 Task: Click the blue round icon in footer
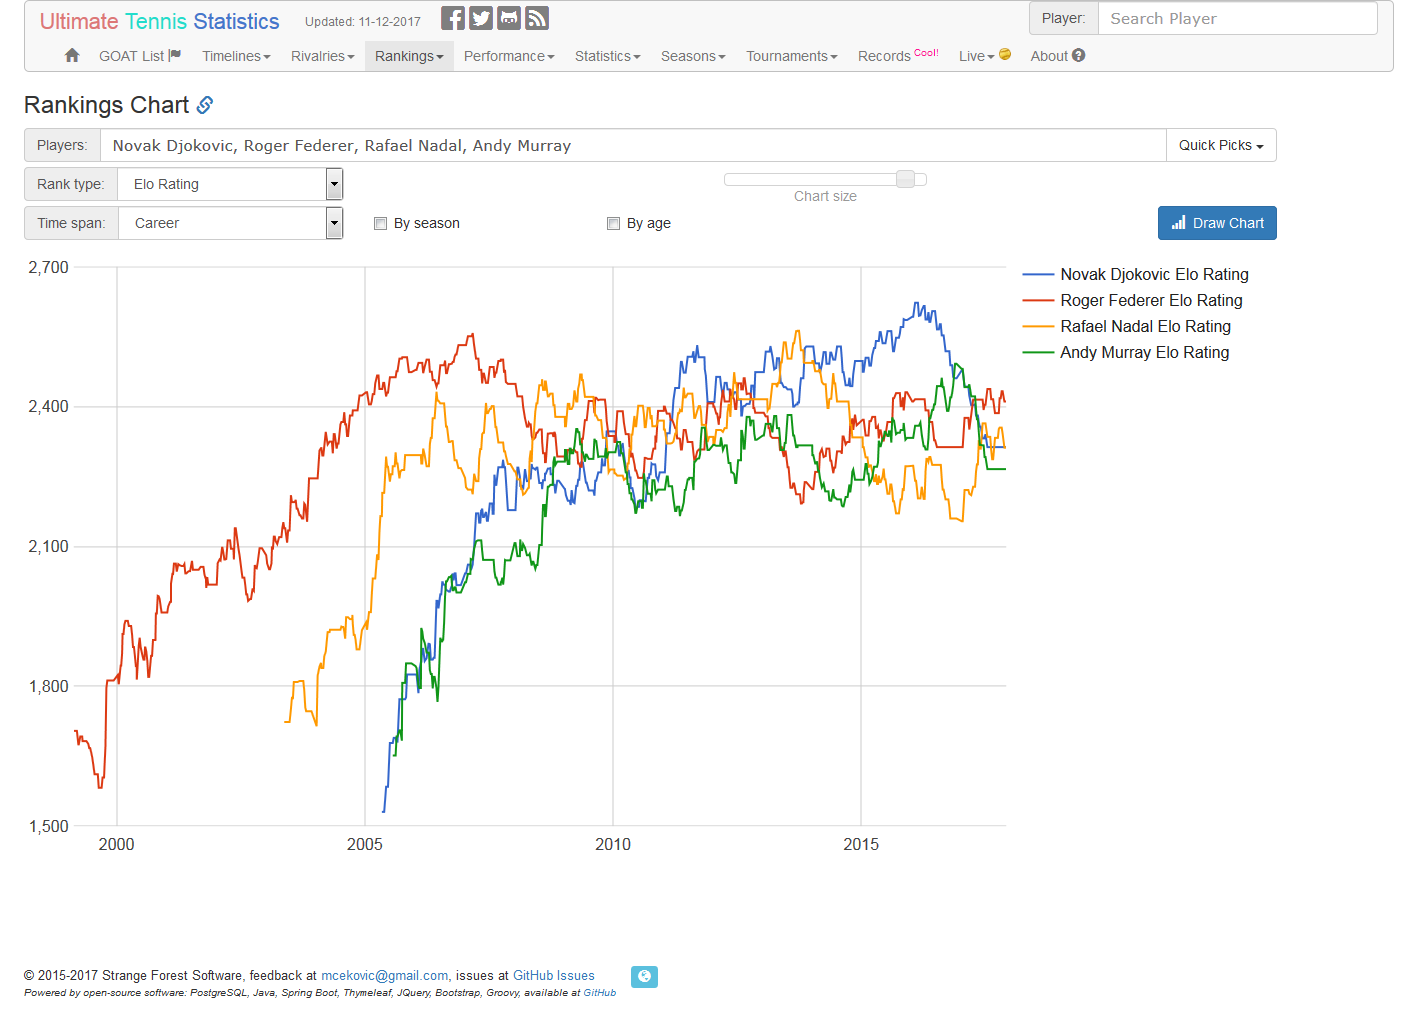pyautogui.click(x=644, y=977)
